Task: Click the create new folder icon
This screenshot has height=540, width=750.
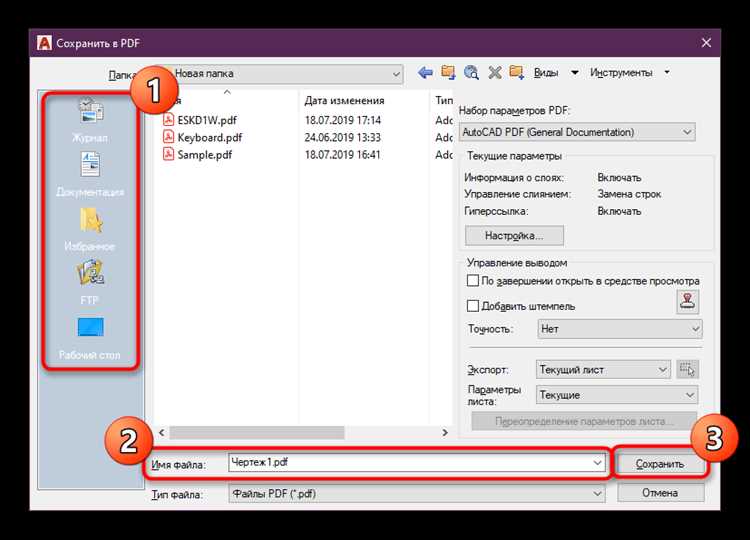Action: tap(517, 73)
